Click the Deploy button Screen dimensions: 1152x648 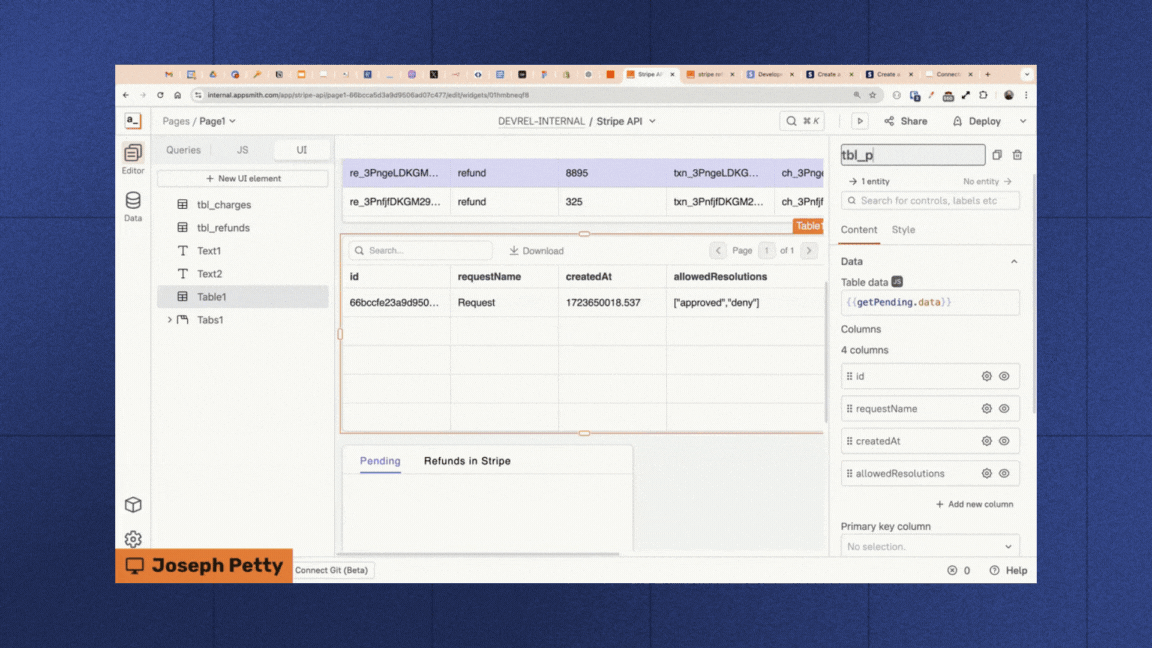click(x=976, y=121)
